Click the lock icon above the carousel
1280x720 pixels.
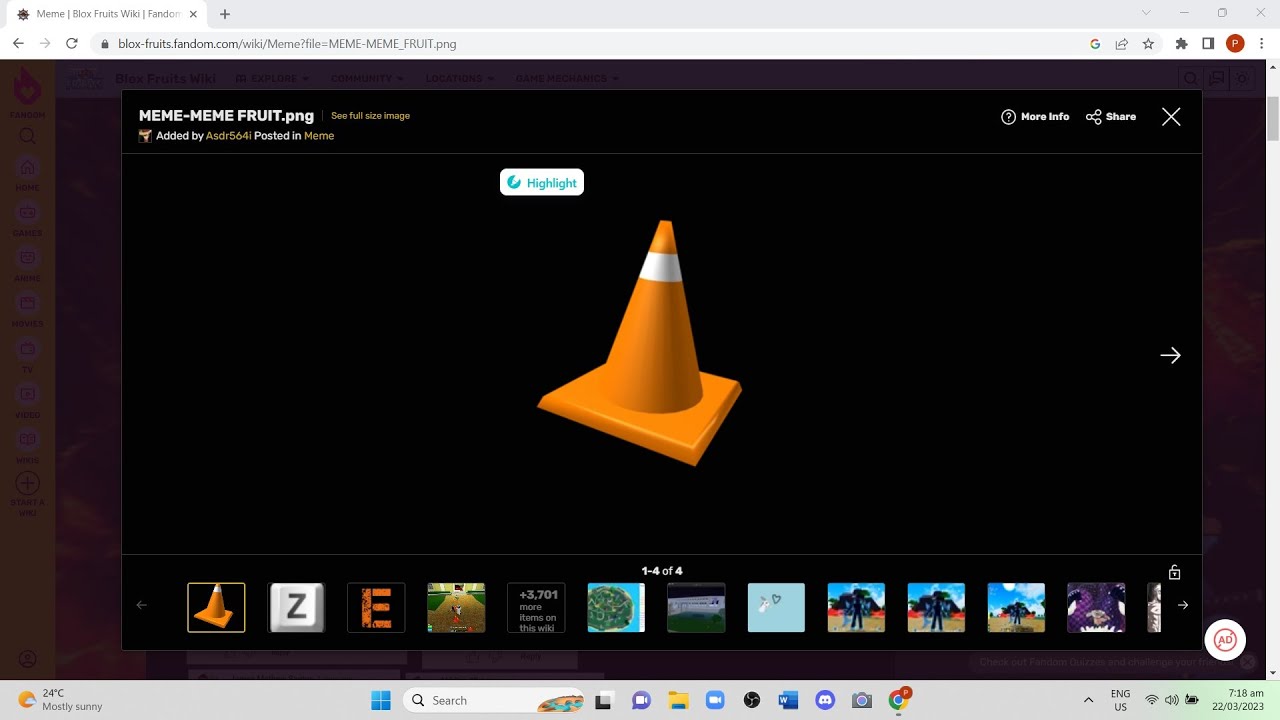click(x=1174, y=573)
